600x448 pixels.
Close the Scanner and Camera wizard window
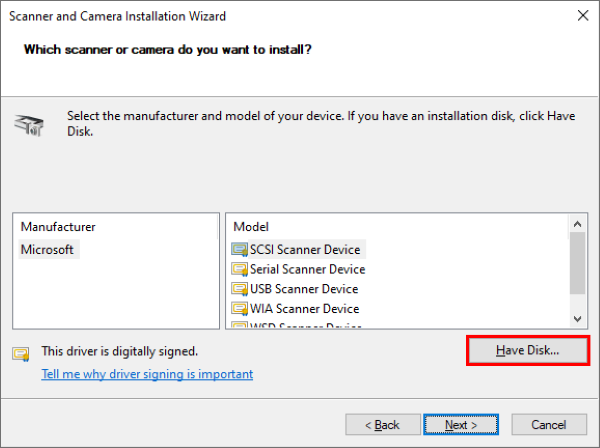tap(582, 16)
